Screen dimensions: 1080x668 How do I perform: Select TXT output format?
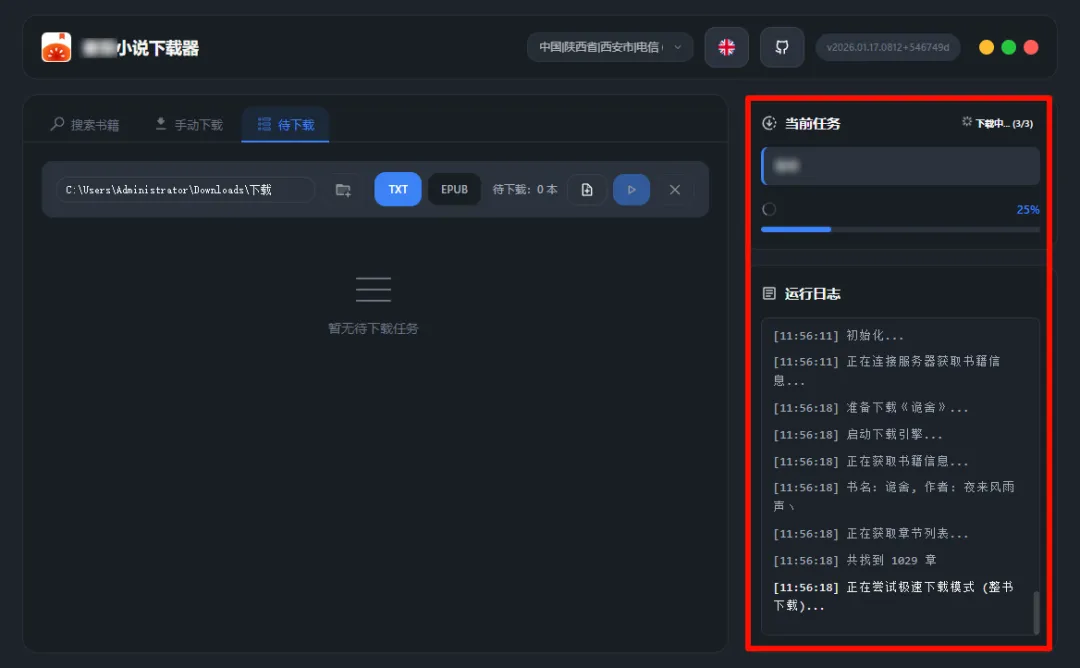click(x=398, y=189)
